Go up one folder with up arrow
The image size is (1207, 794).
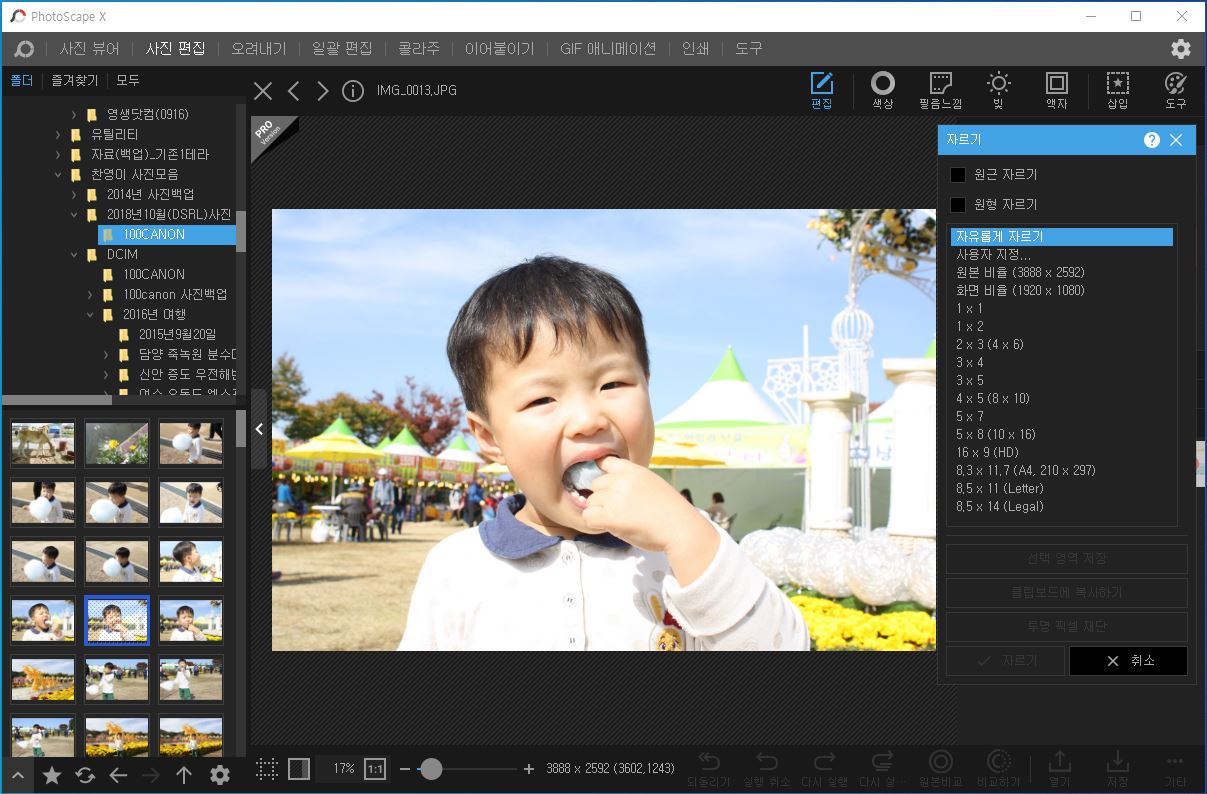(x=184, y=775)
